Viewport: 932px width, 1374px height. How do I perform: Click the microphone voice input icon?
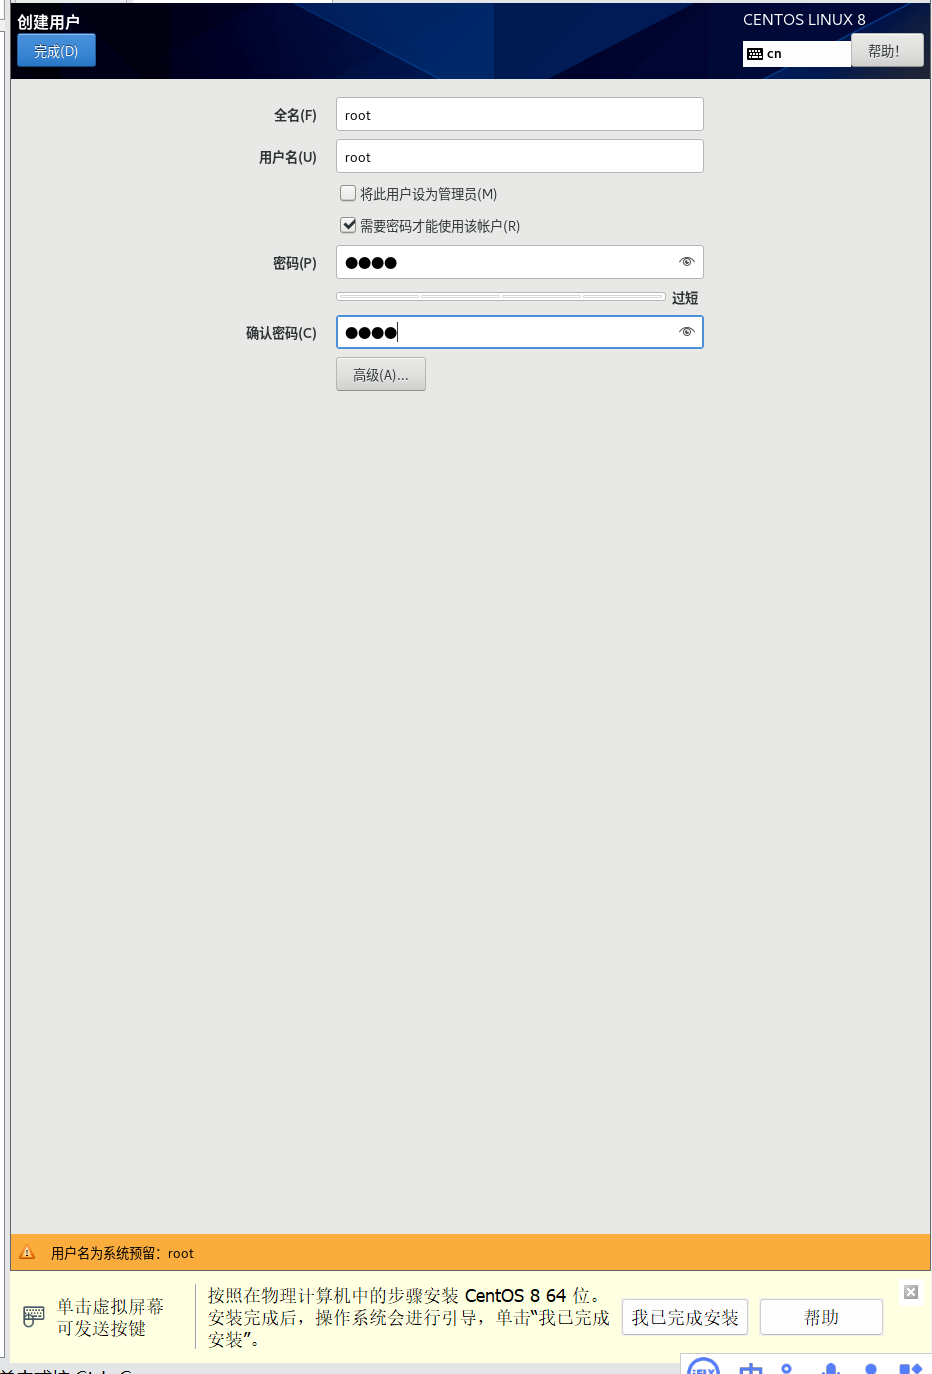tap(831, 1368)
